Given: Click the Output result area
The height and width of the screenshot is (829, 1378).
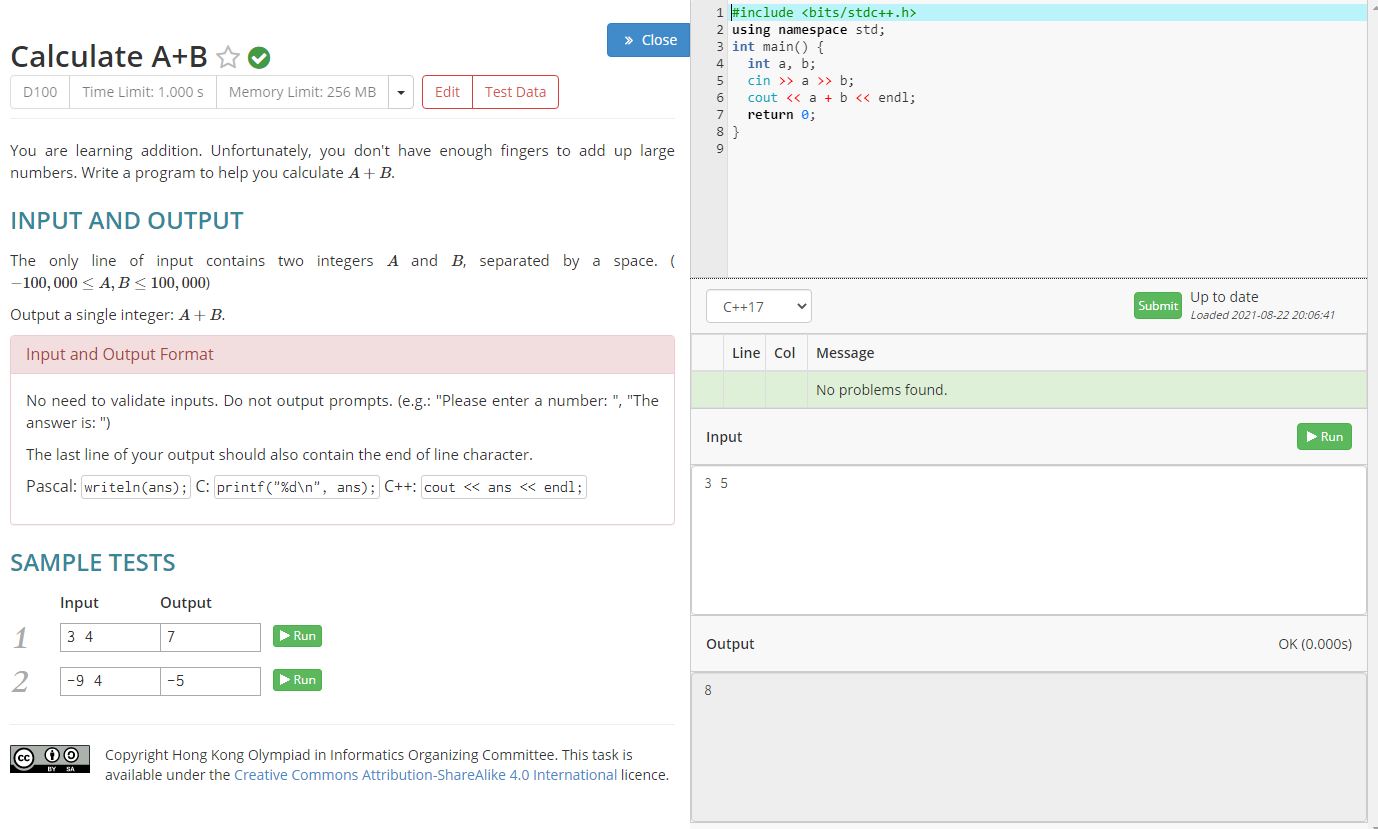Looking at the screenshot, I should point(1028,746).
